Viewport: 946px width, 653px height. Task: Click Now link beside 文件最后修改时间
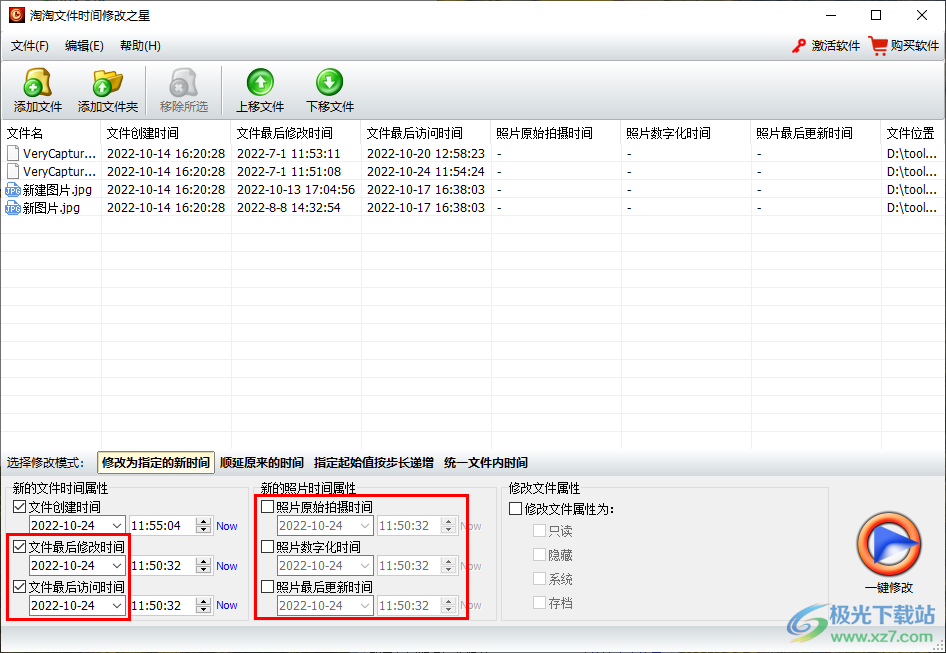click(x=227, y=566)
